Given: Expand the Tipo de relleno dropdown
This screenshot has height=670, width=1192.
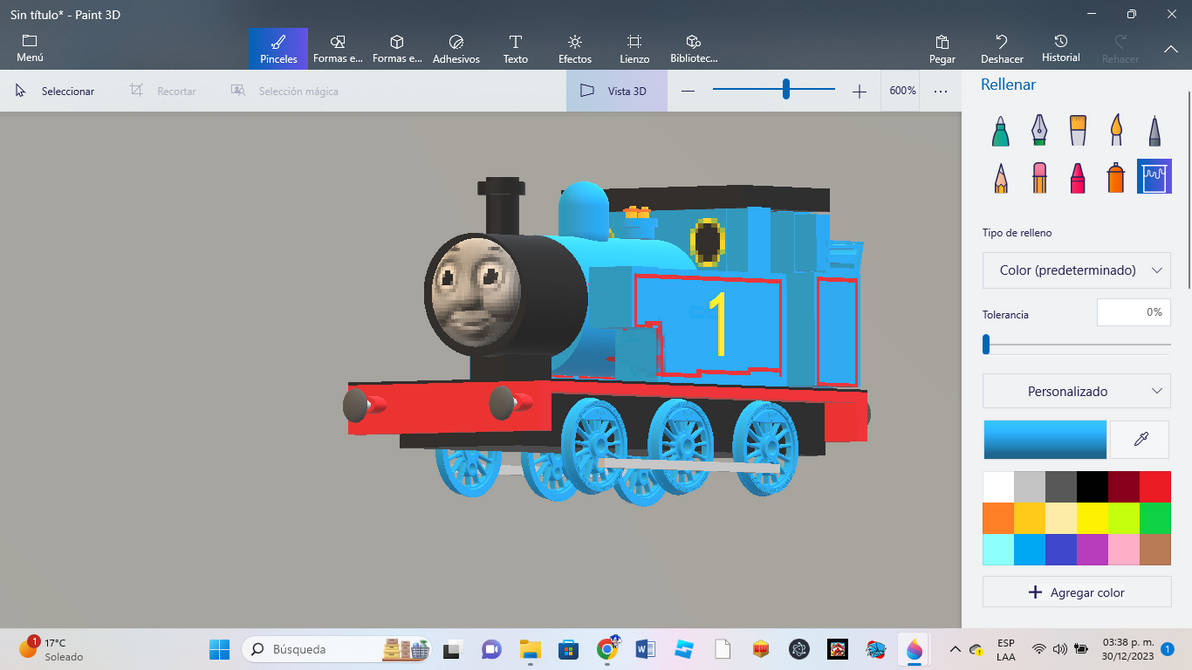Looking at the screenshot, I should pyautogui.click(x=1076, y=271).
